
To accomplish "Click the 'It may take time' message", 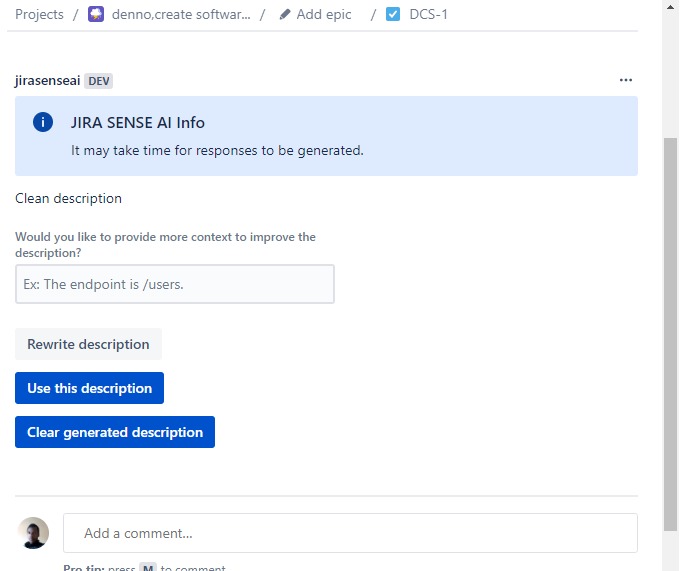I will pos(217,150).
